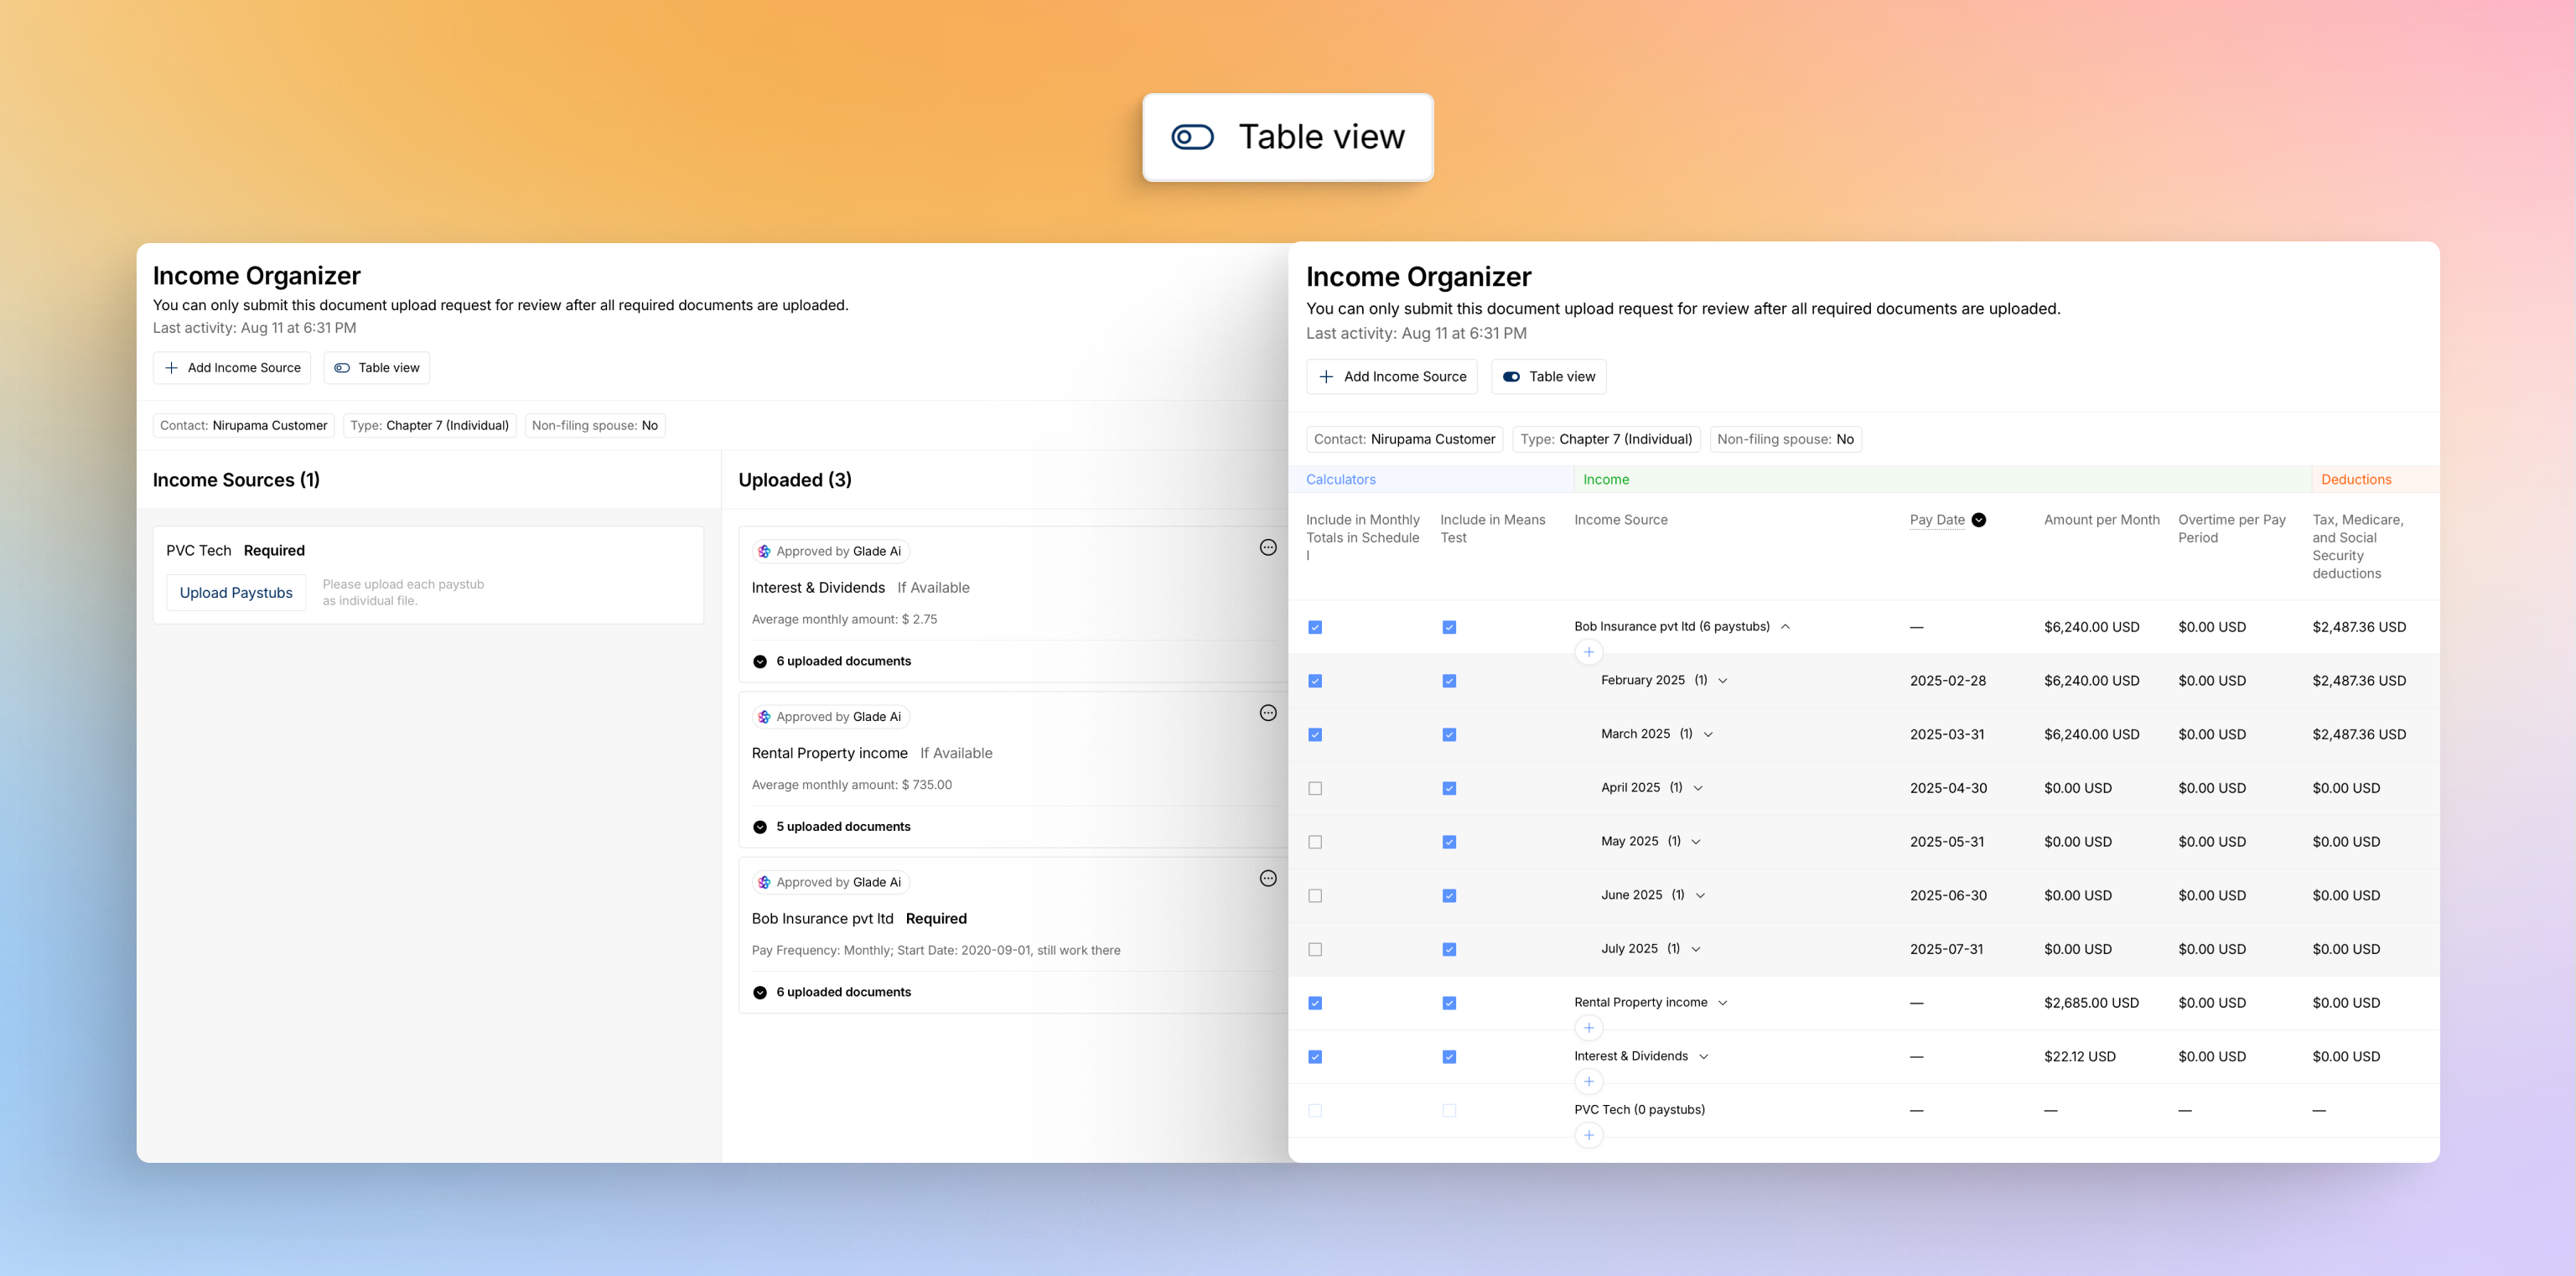
Task: Expand the February 2025 paystub chevron
Action: [1723, 681]
